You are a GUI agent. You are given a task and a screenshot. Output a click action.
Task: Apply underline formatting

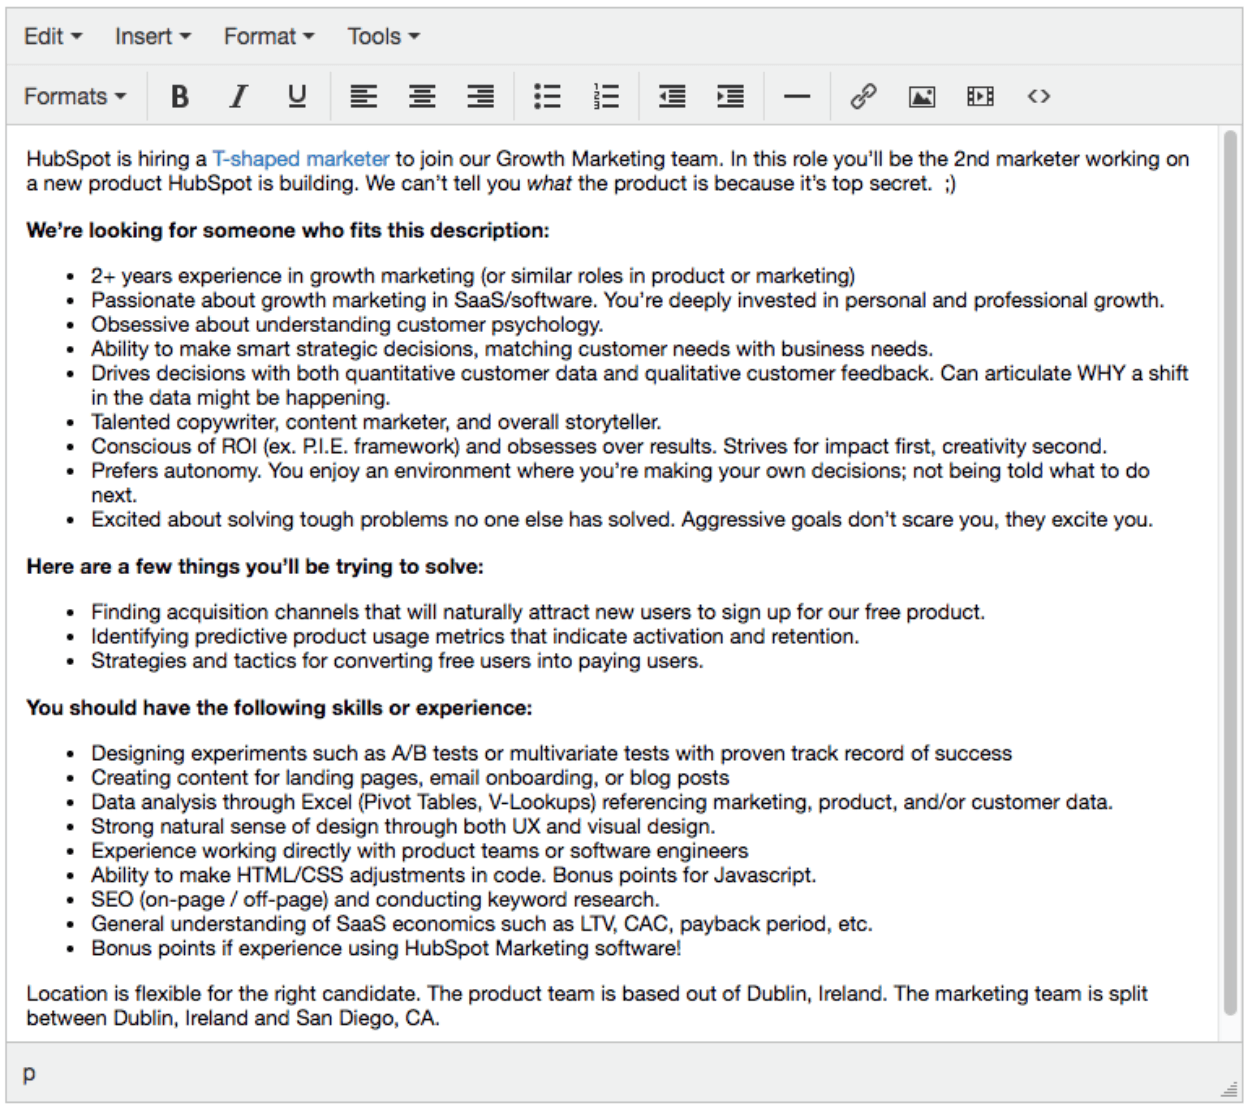[297, 96]
